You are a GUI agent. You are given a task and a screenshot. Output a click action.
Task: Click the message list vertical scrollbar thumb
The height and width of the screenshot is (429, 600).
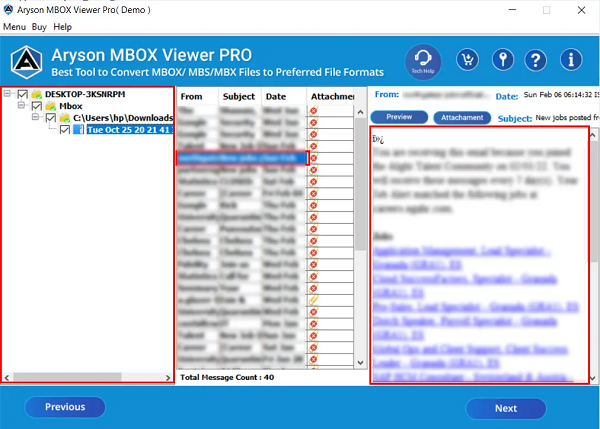tap(360, 184)
